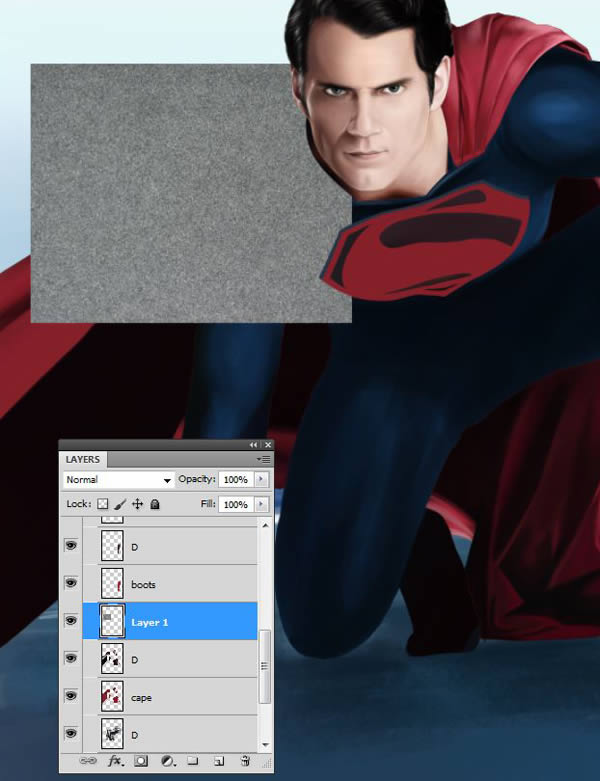The width and height of the screenshot is (600, 781).
Task: Select the boots layer
Action: click(x=170, y=584)
